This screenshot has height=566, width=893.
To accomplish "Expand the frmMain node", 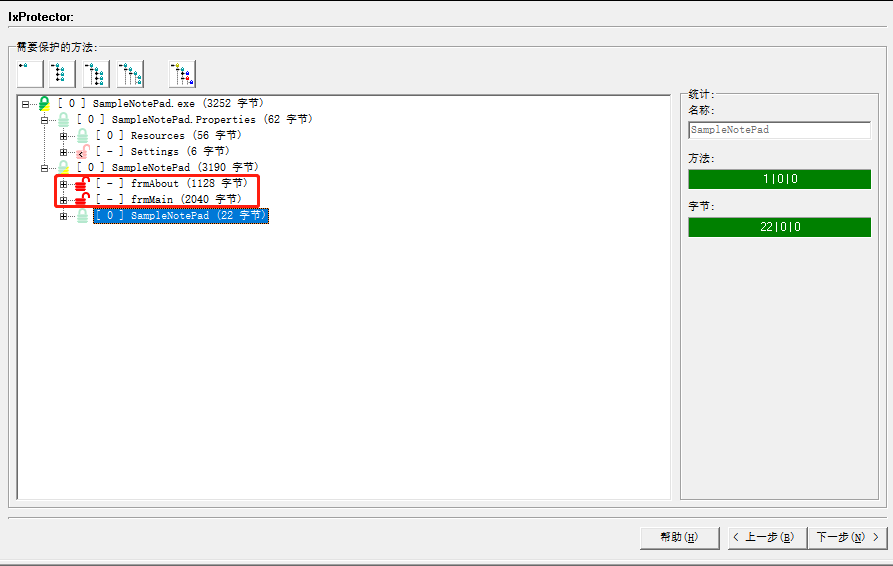I will [63, 200].
